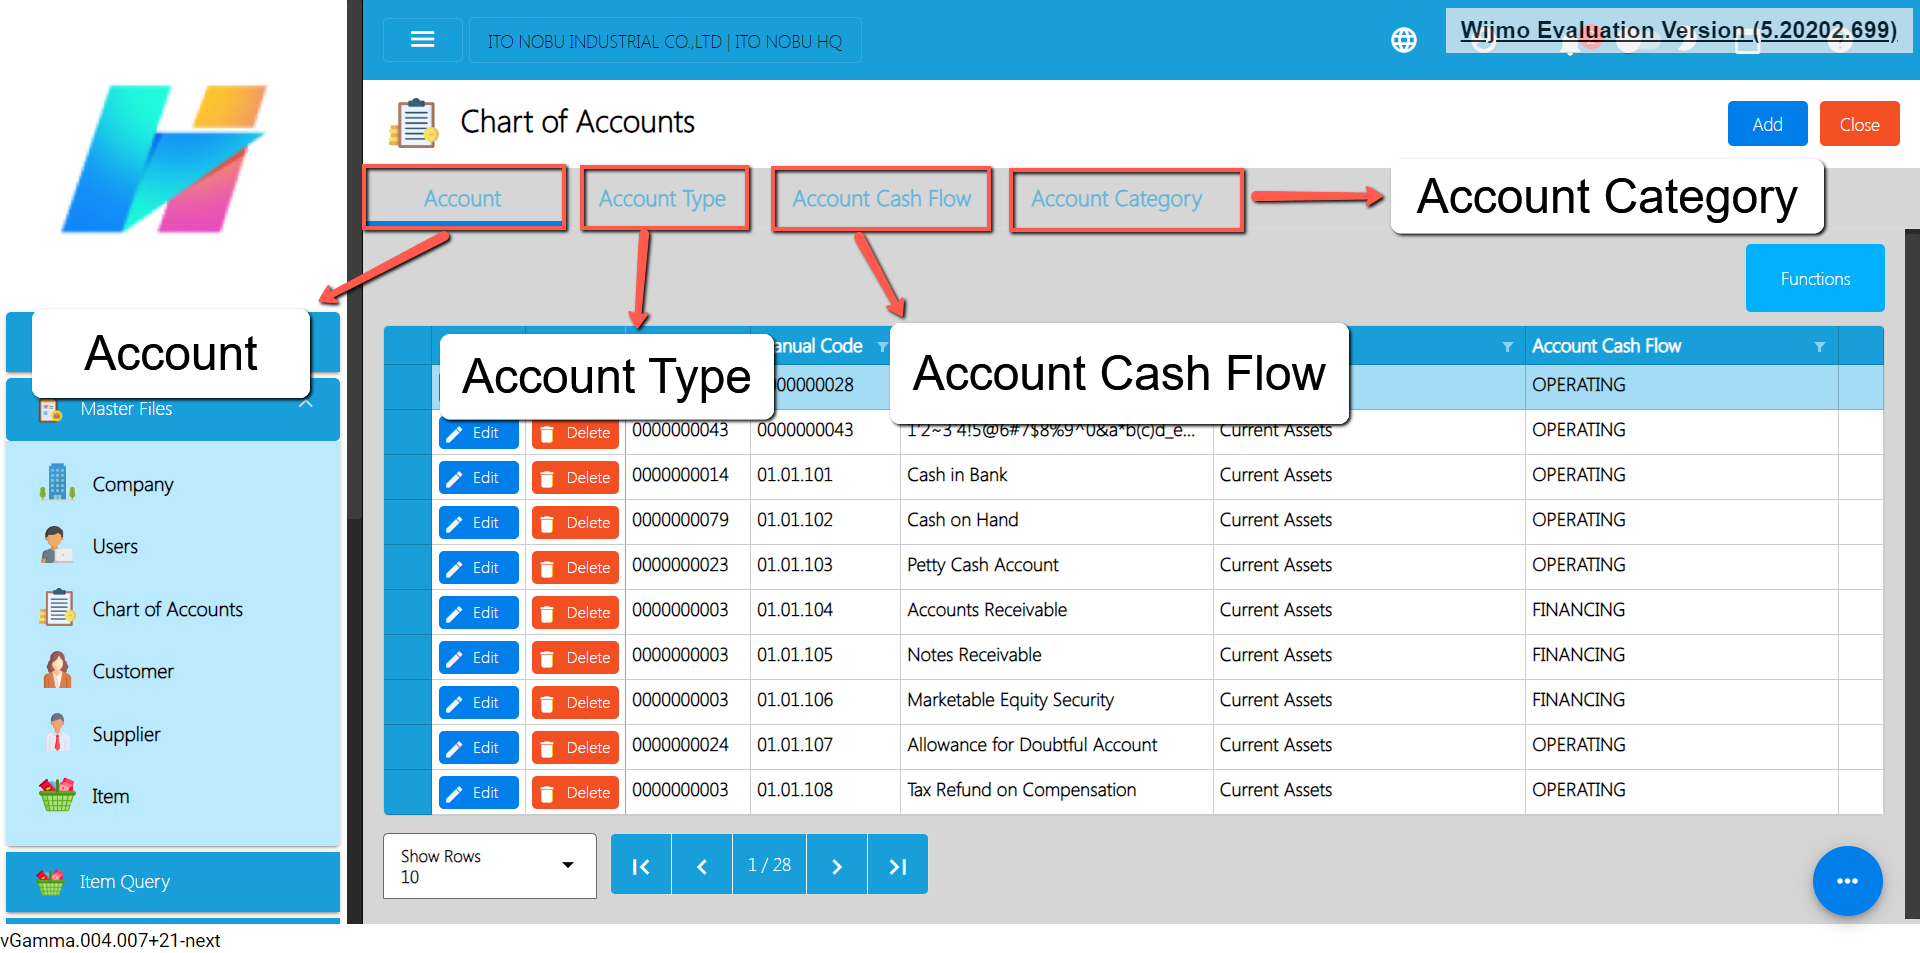Click the Company building icon in sidebar
This screenshot has height=953, width=1920.
click(x=57, y=483)
